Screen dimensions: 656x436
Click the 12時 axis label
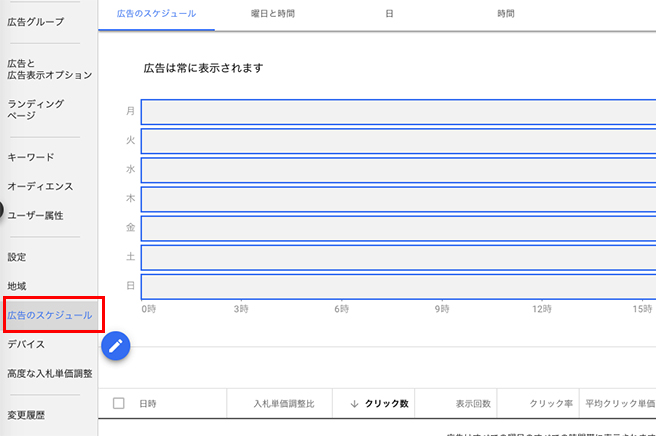tap(542, 309)
